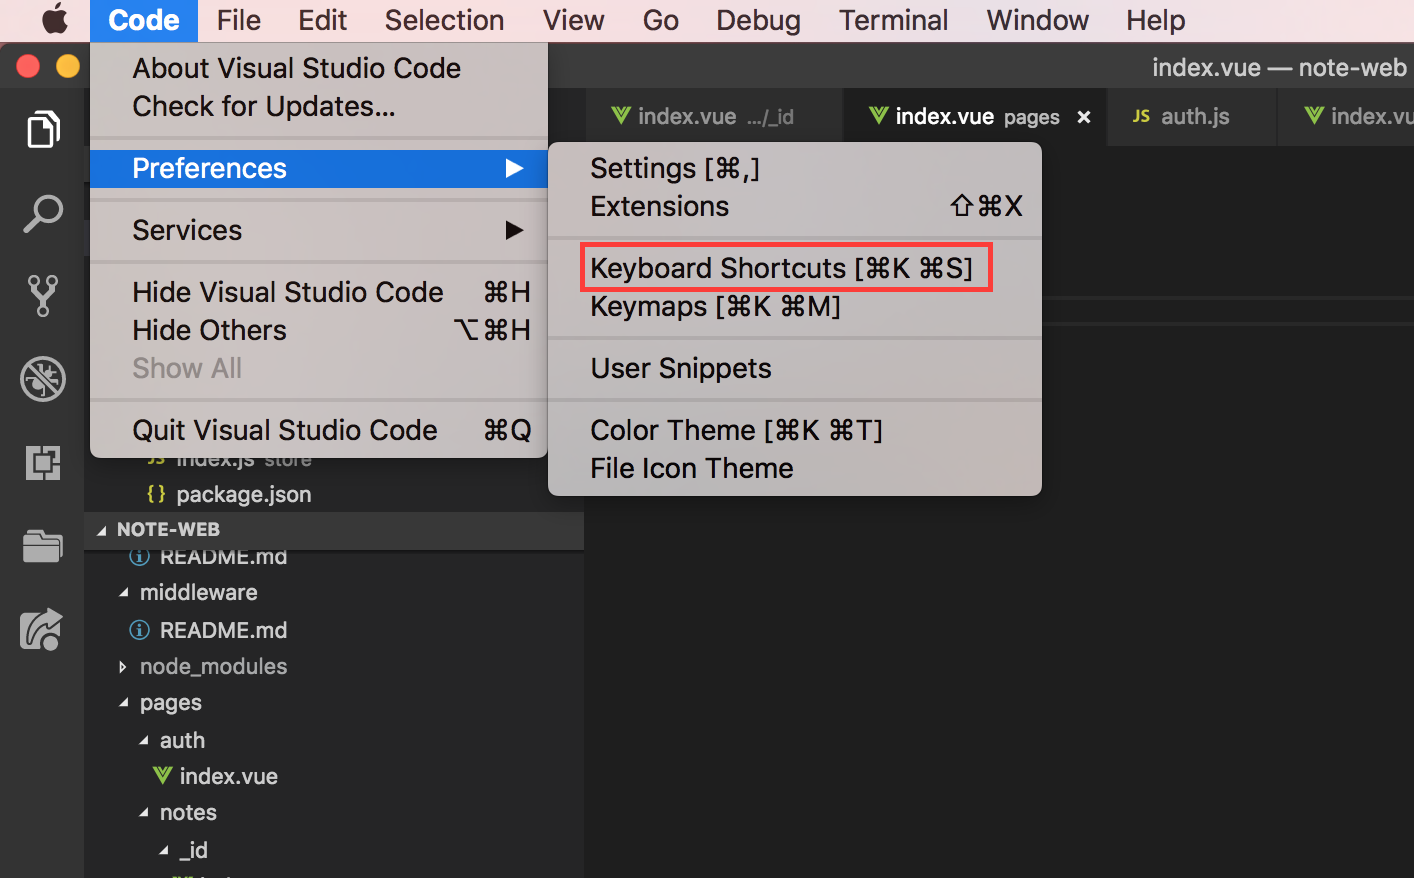
Task: Select Hide Visual Studio Code
Action: (x=319, y=292)
